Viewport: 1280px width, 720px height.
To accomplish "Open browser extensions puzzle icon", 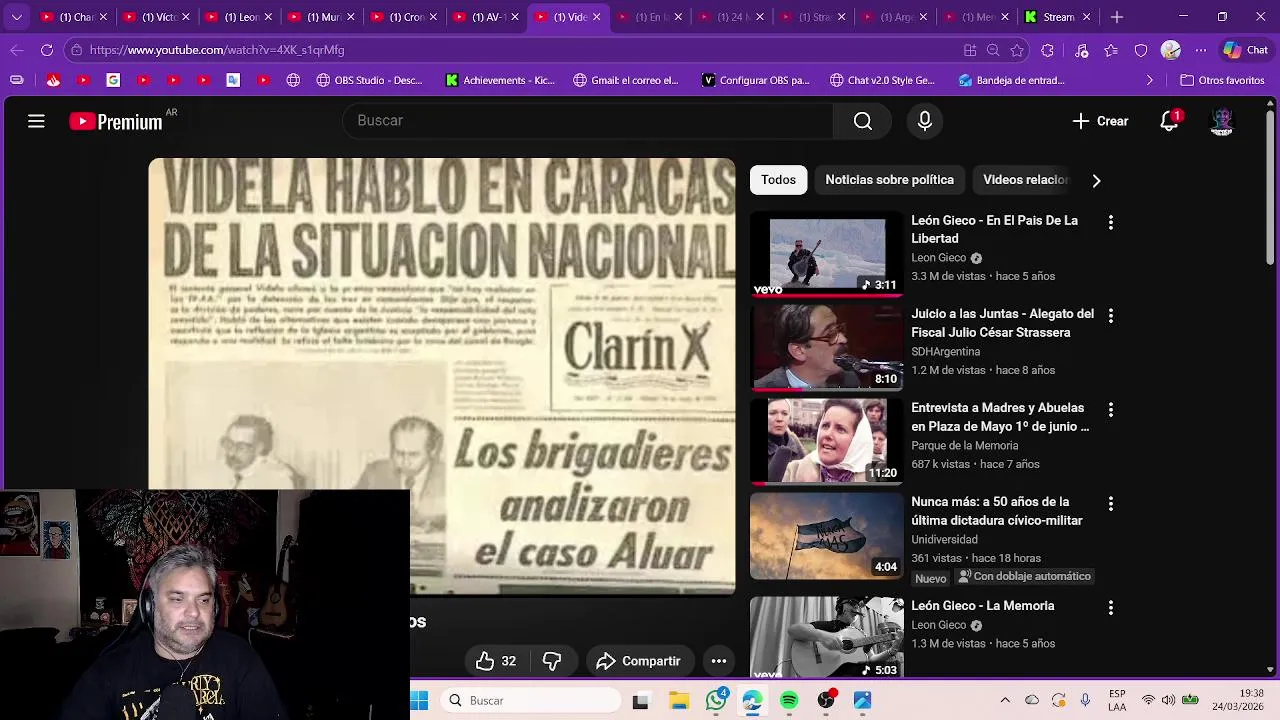I will click(x=1047, y=50).
